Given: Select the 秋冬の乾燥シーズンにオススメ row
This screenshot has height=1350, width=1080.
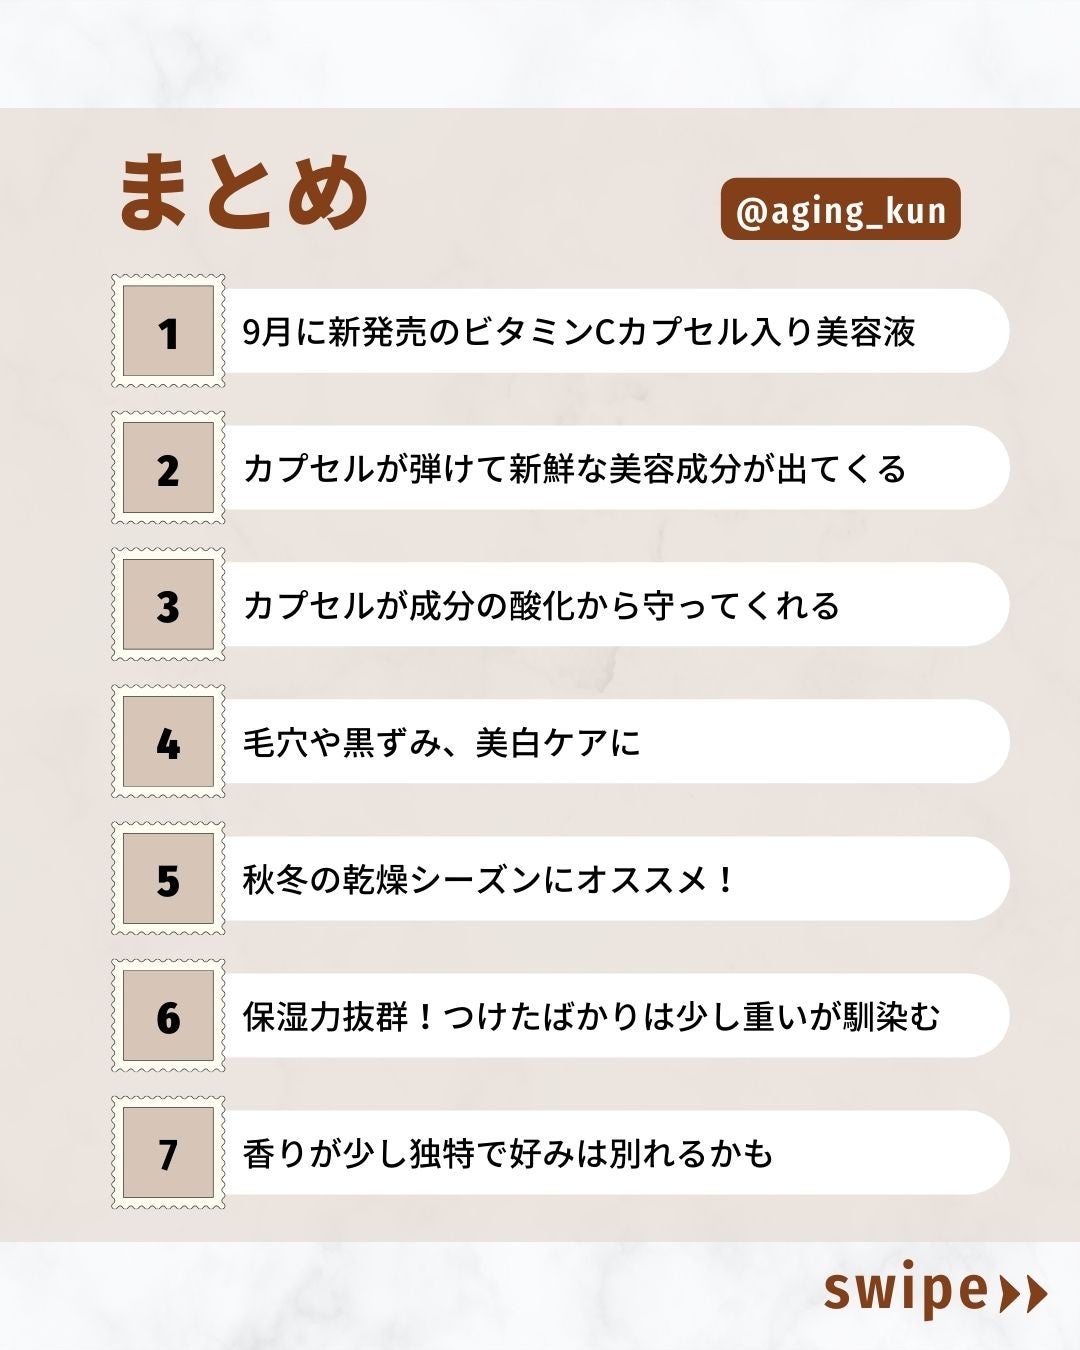Looking at the screenshot, I should coord(490,880).
